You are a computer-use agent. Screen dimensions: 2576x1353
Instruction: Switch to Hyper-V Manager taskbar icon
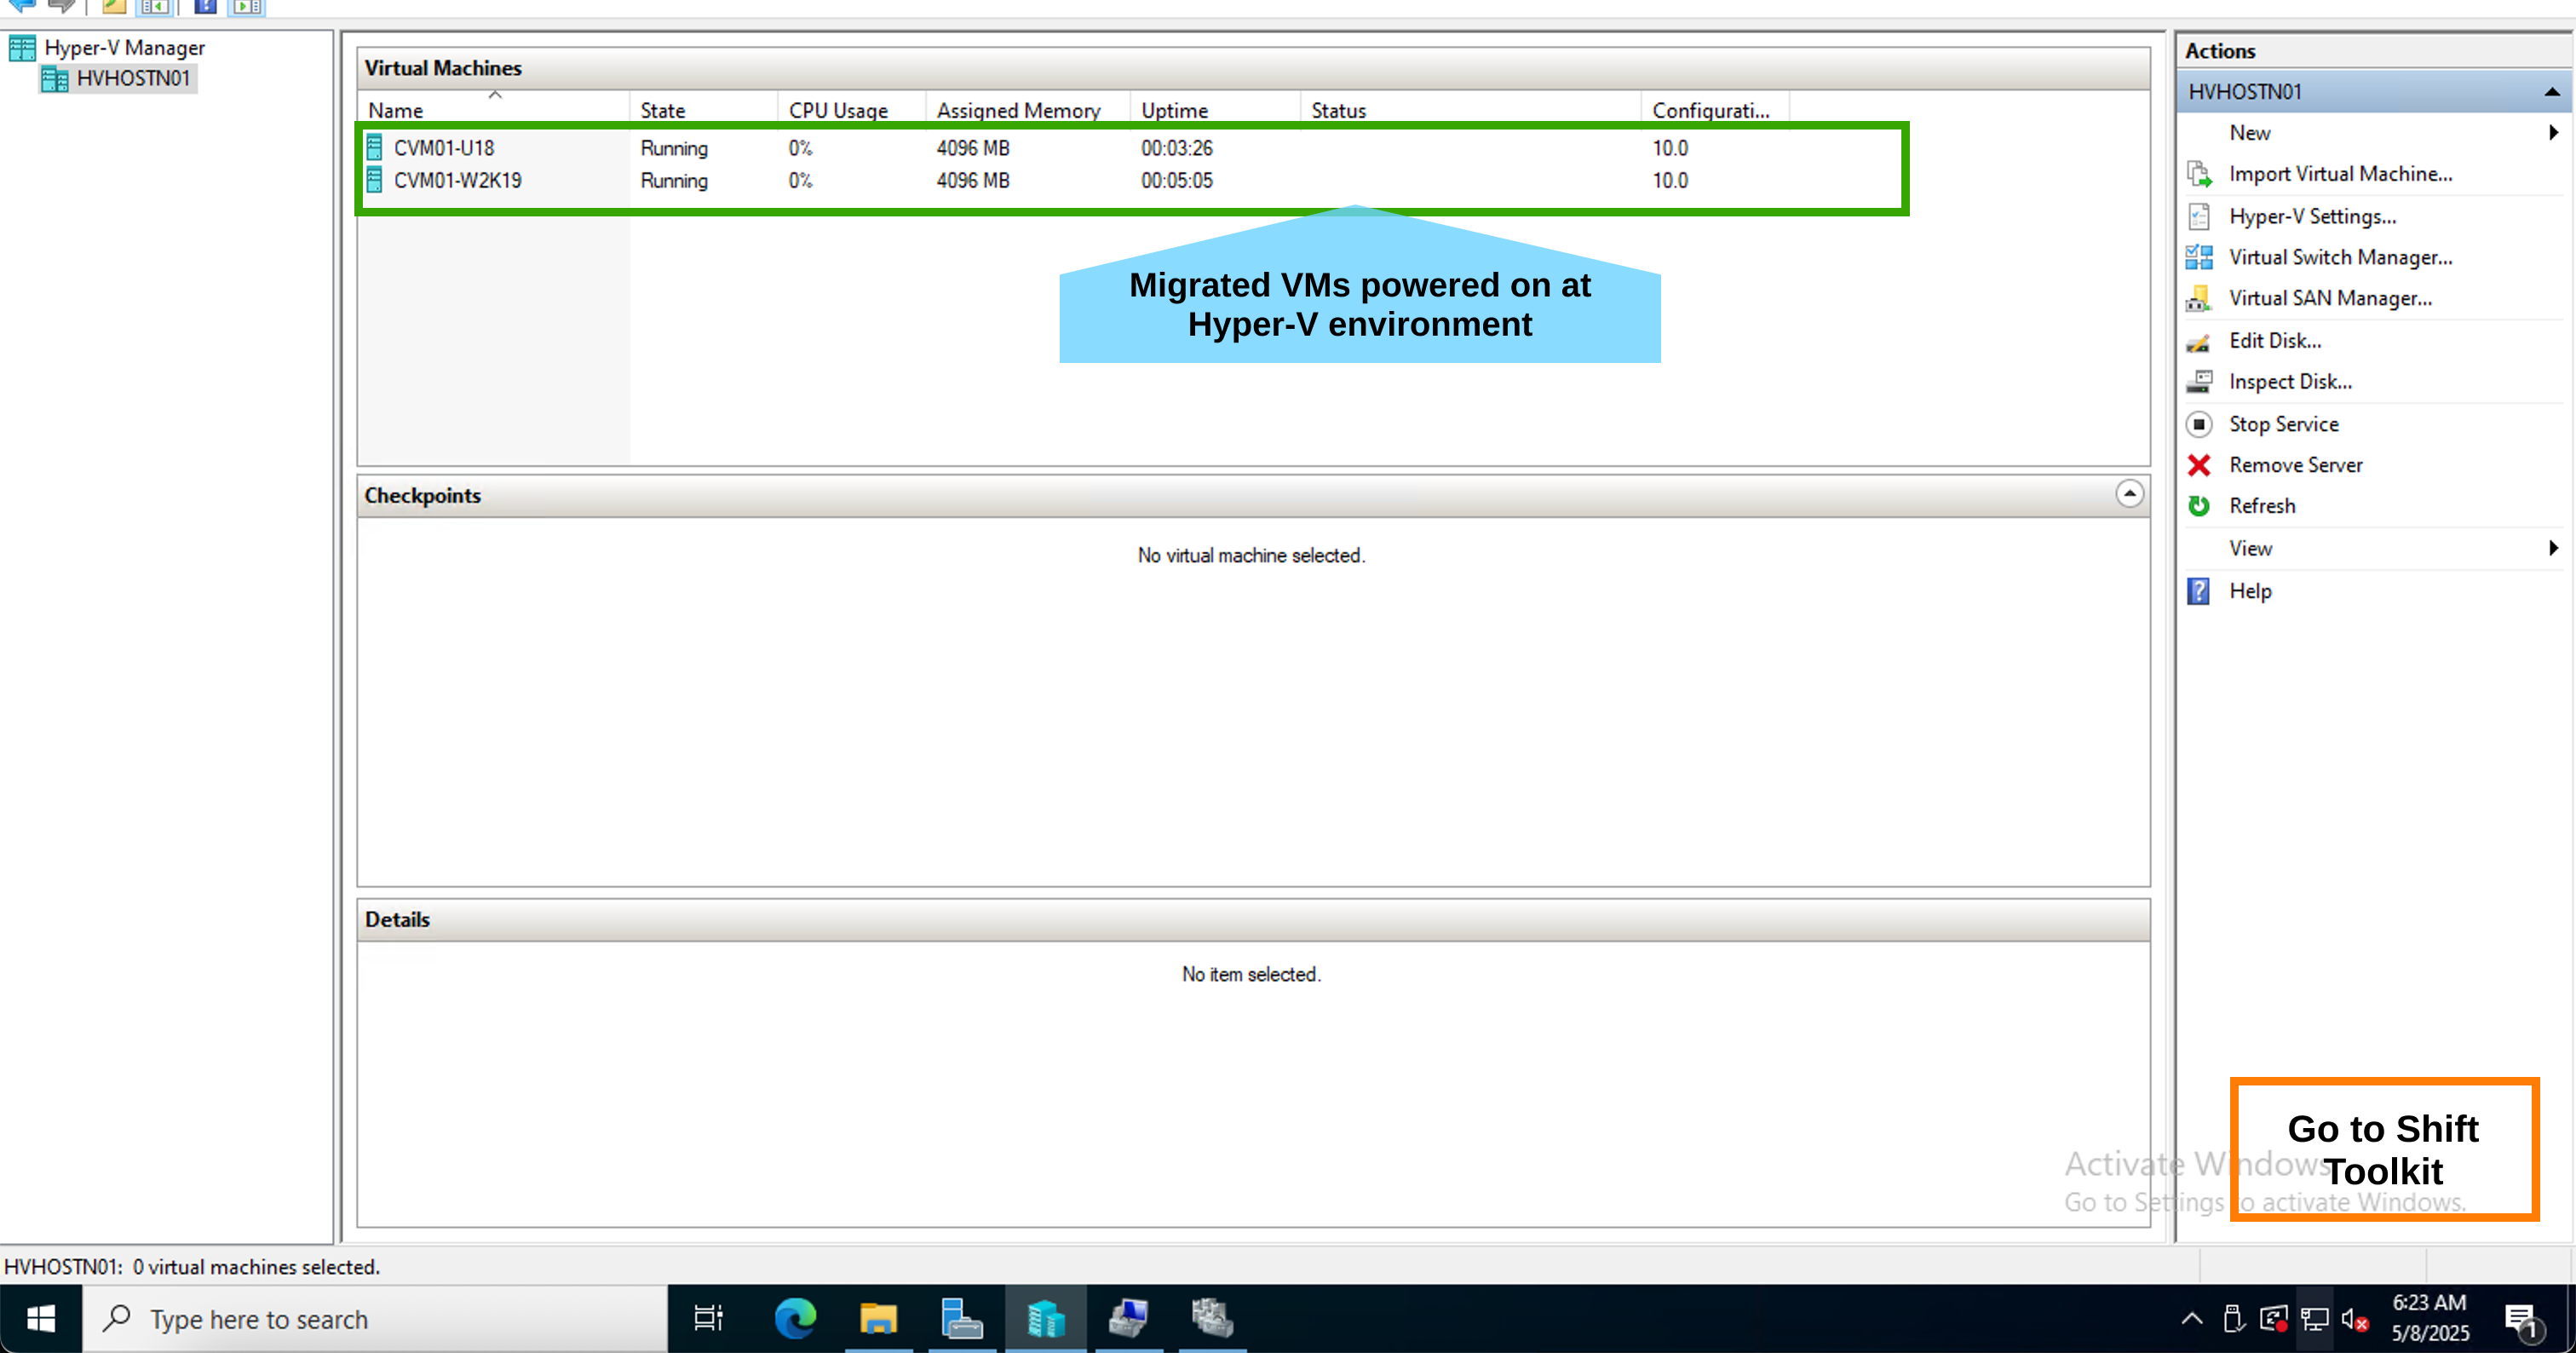pos(1045,1319)
